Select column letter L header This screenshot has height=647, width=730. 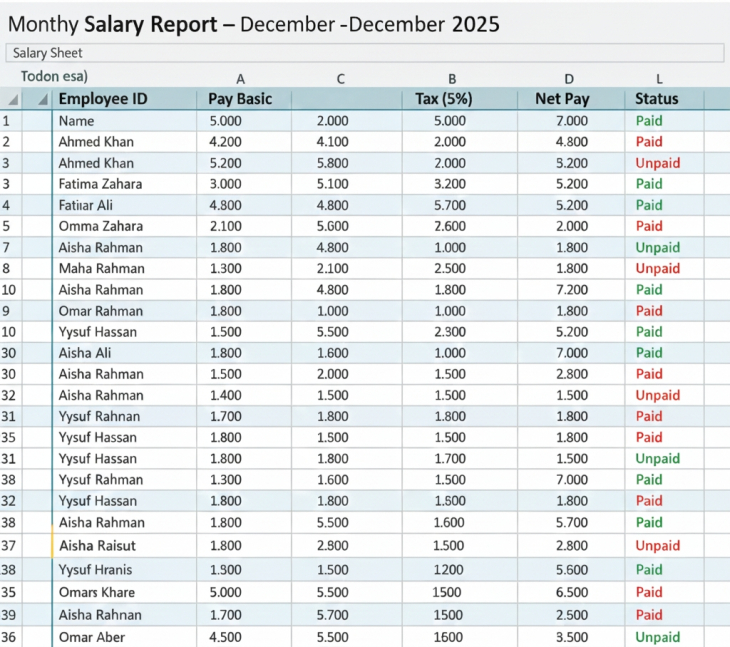tap(659, 78)
